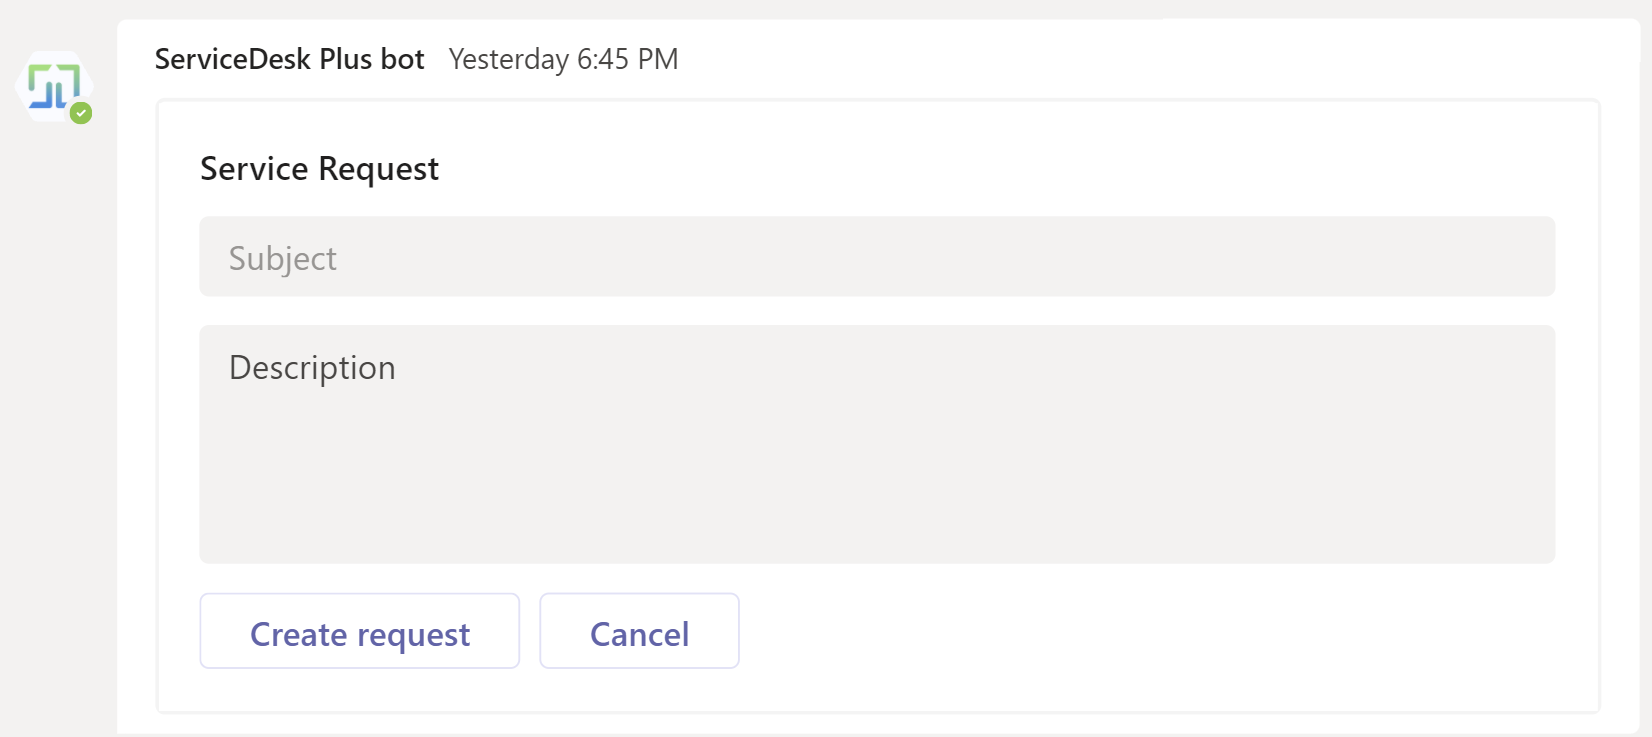Image resolution: width=1652 pixels, height=737 pixels.
Task: Select the Service Request card heading
Action: tap(319, 169)
